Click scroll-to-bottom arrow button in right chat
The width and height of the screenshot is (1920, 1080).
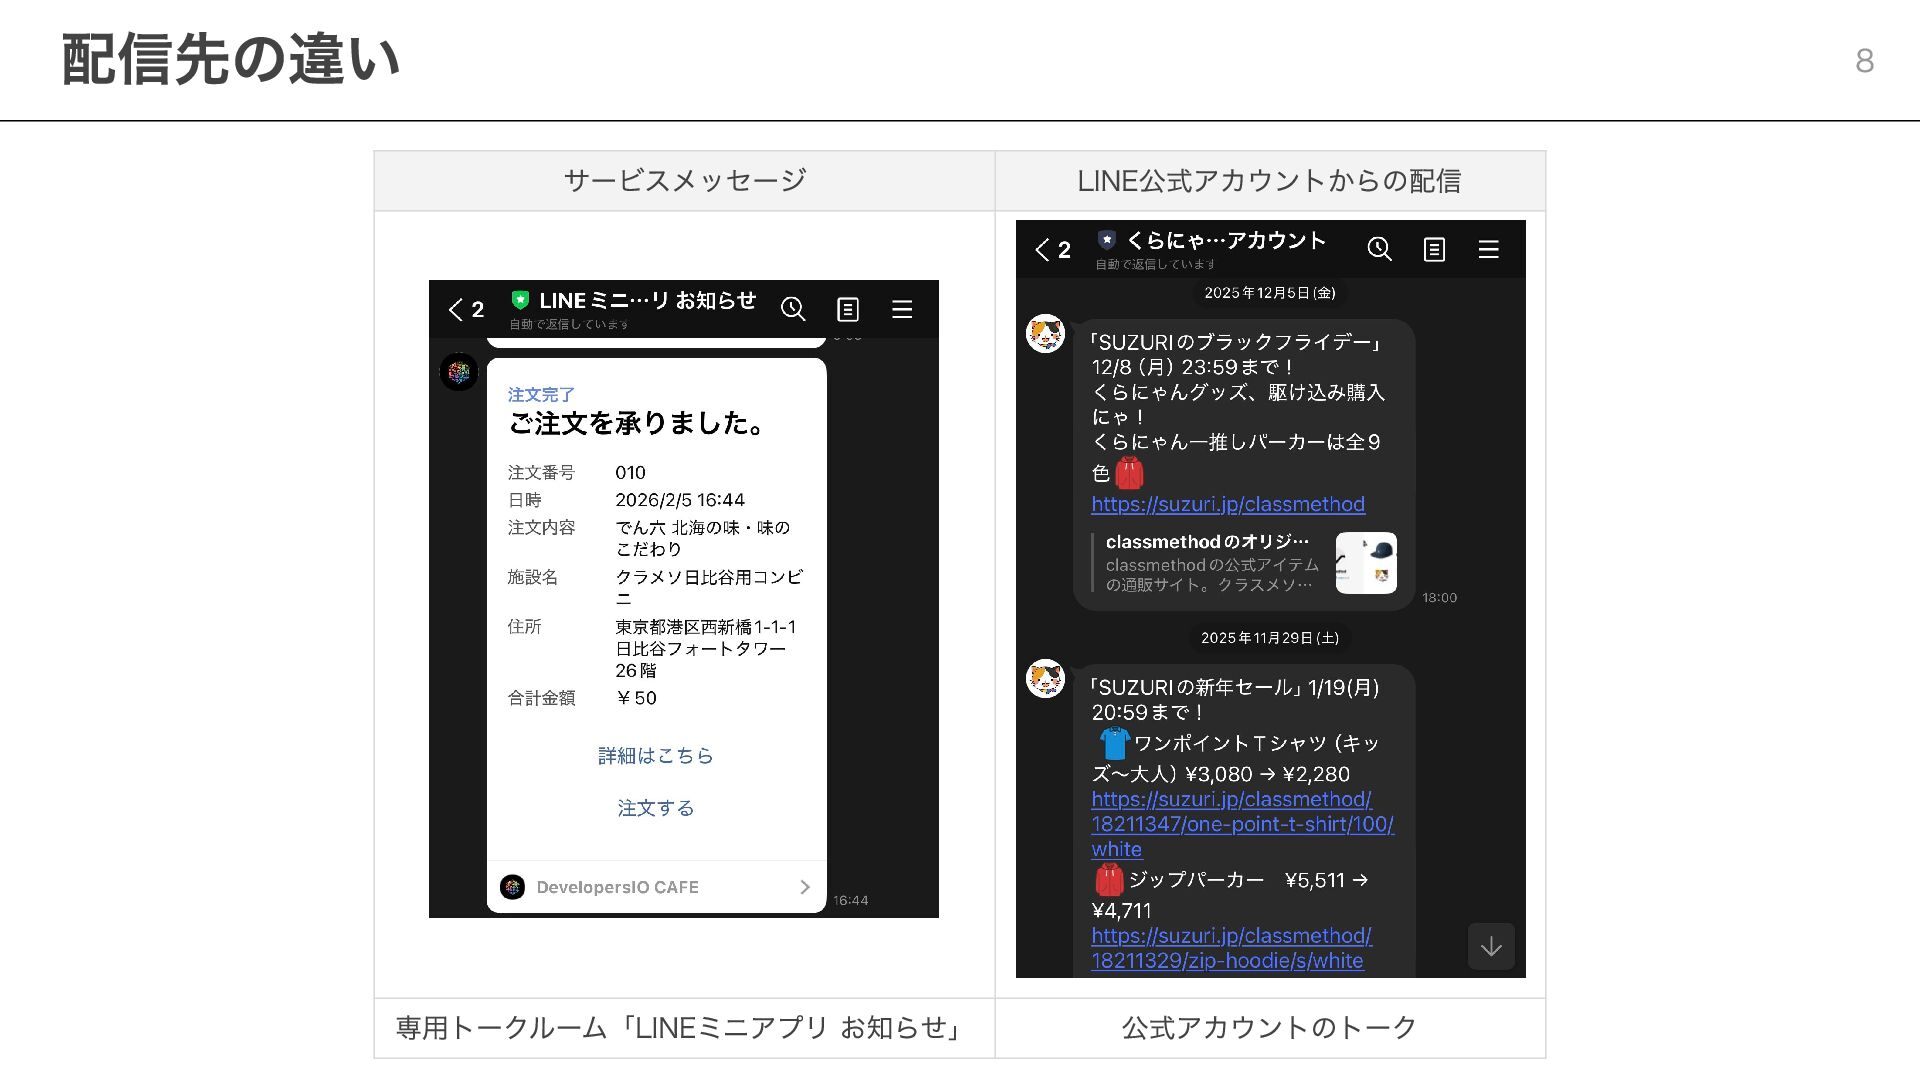pos(1490,946)
